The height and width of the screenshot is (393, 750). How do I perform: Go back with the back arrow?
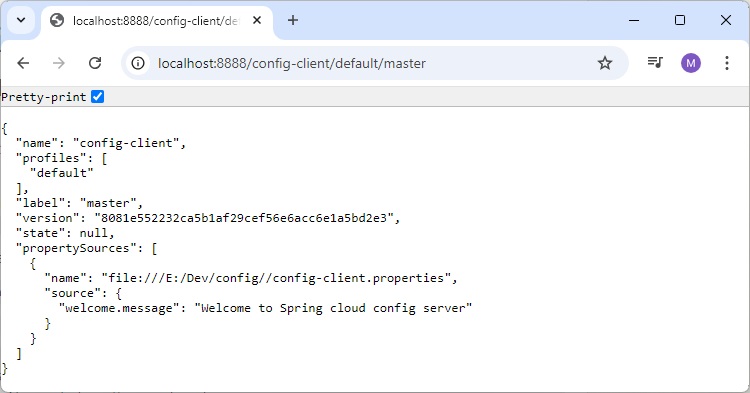pyautogui.click(x=23, y=63)
